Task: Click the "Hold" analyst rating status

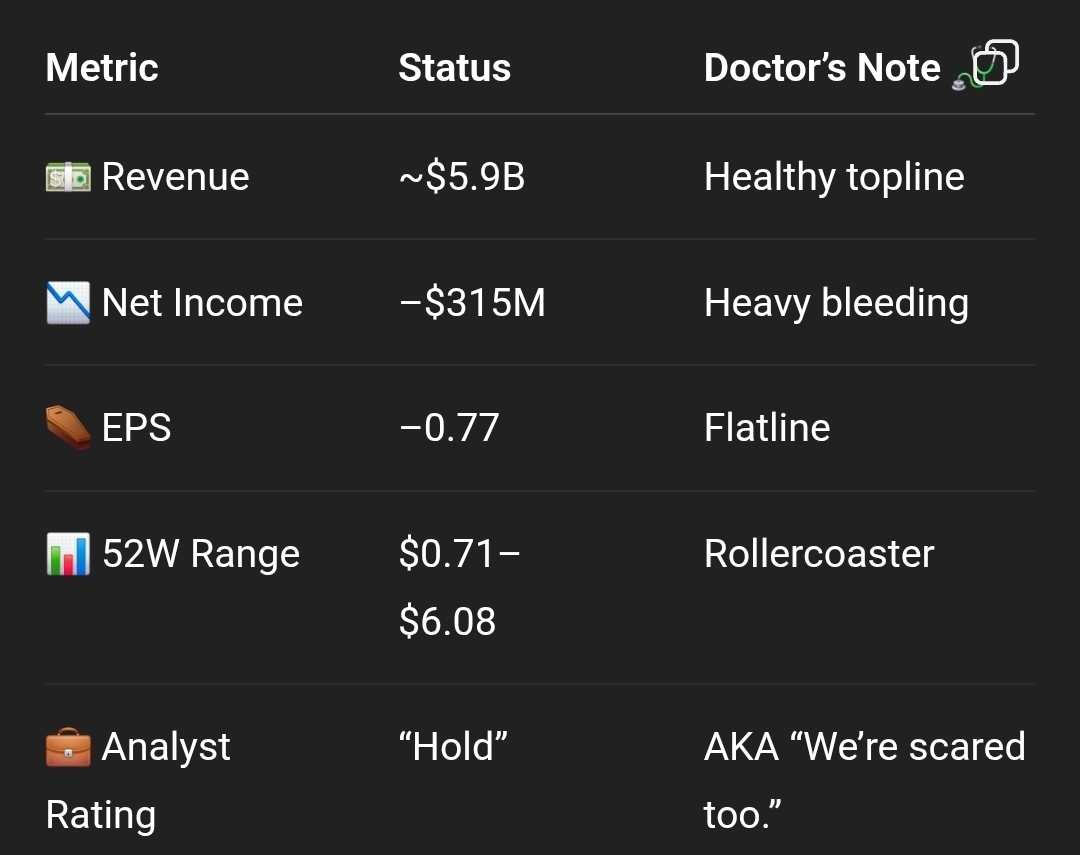Action: point(453,747)
